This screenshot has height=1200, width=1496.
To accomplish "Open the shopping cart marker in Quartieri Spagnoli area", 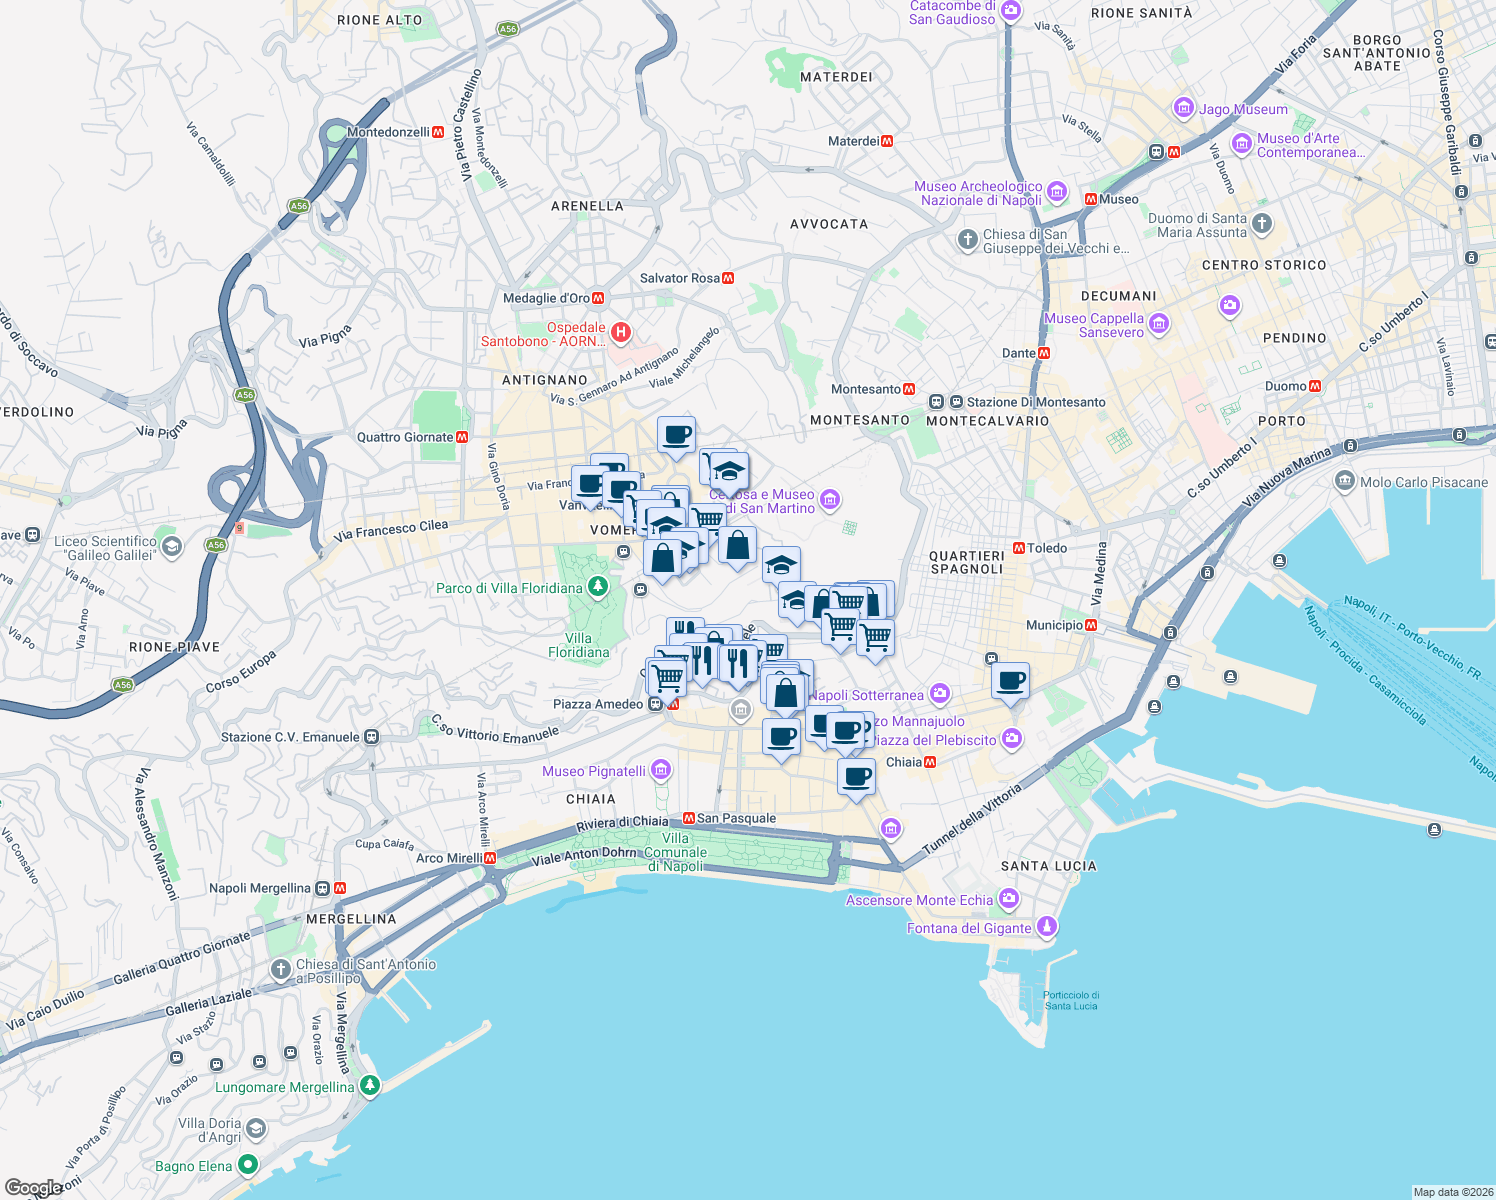I will point(876,637).
